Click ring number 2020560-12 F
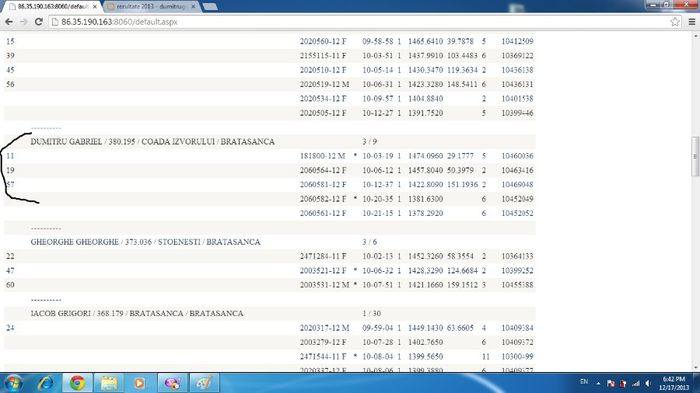The height and width of the screenshot is (393, 700). point(323,41)
